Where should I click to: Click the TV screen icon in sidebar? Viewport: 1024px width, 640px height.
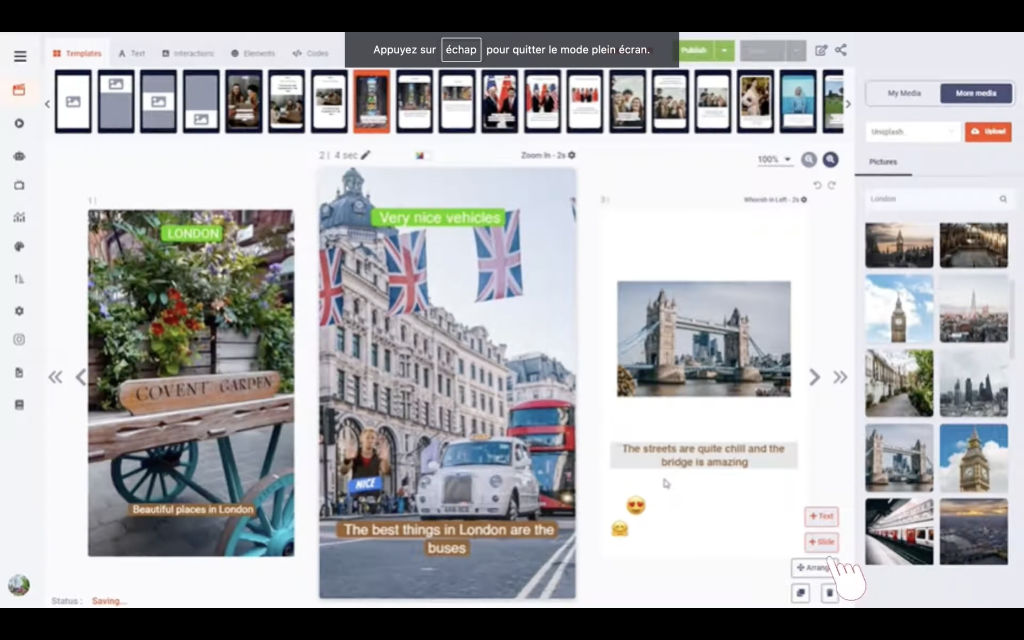pos(19,185)
